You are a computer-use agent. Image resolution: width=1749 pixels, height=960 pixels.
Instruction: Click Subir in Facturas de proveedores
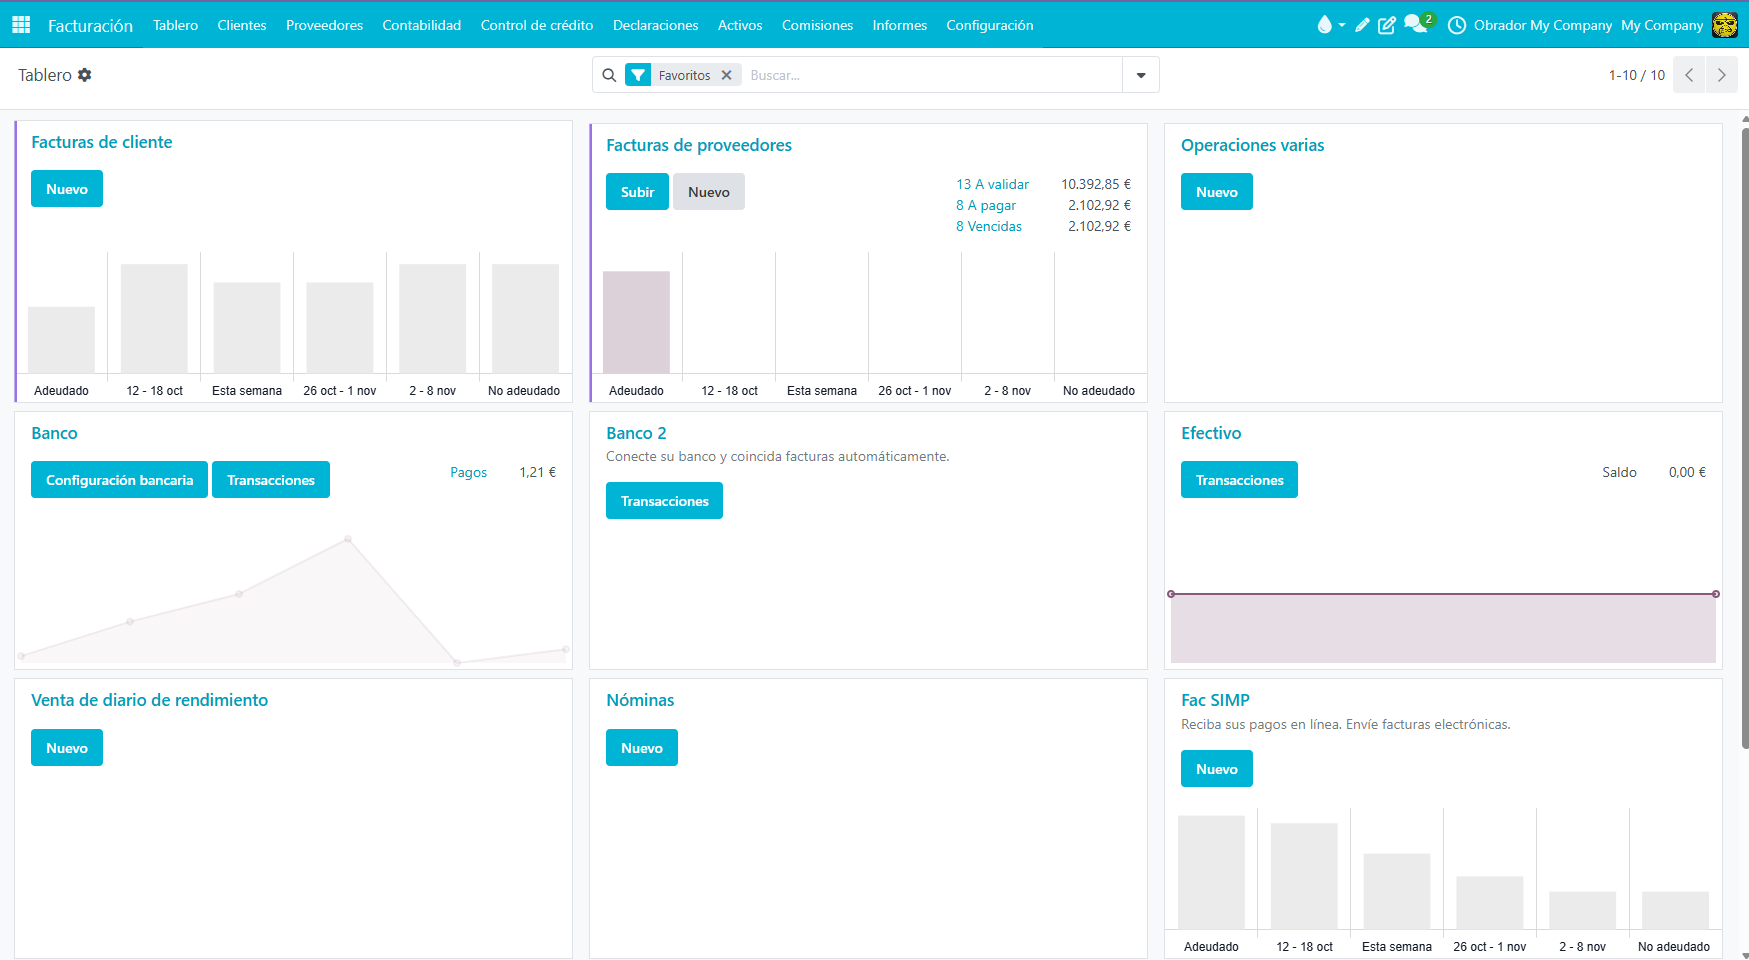(637, 192)
